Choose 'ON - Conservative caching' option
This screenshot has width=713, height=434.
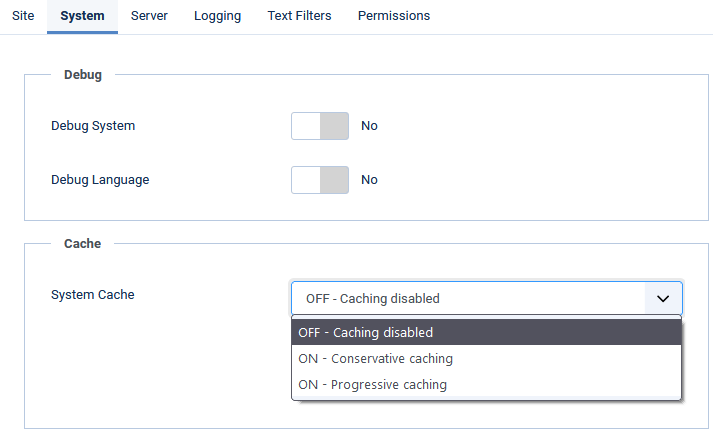[x=375, y=359]
